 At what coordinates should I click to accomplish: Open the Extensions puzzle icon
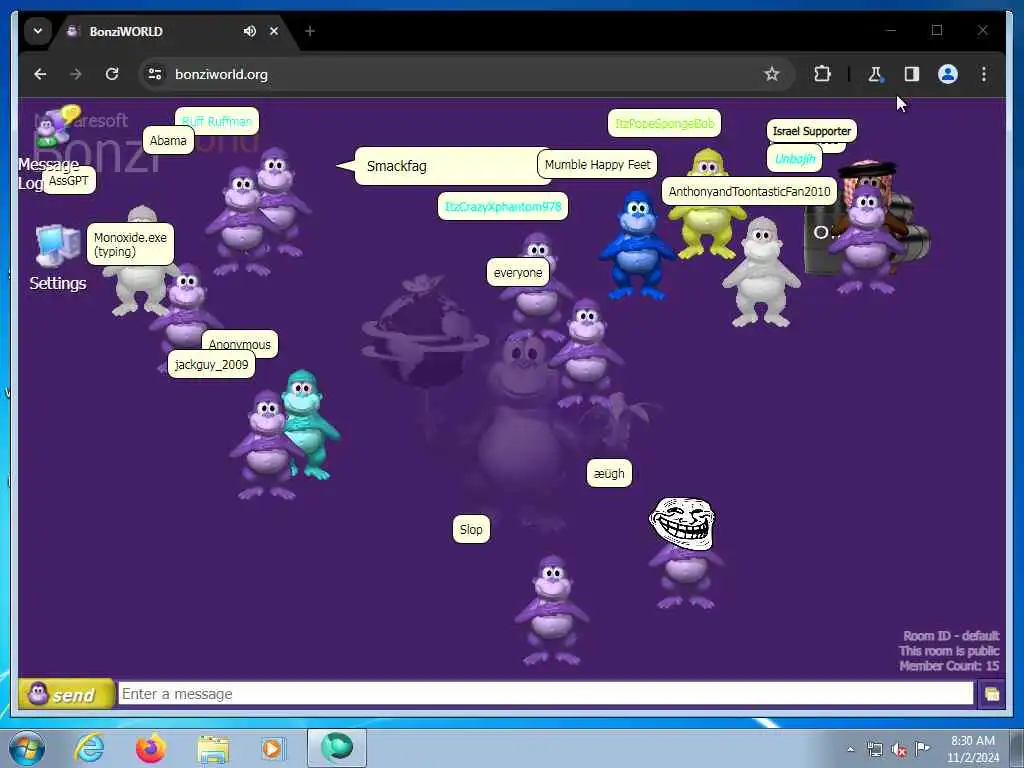(x=822, y=74)
